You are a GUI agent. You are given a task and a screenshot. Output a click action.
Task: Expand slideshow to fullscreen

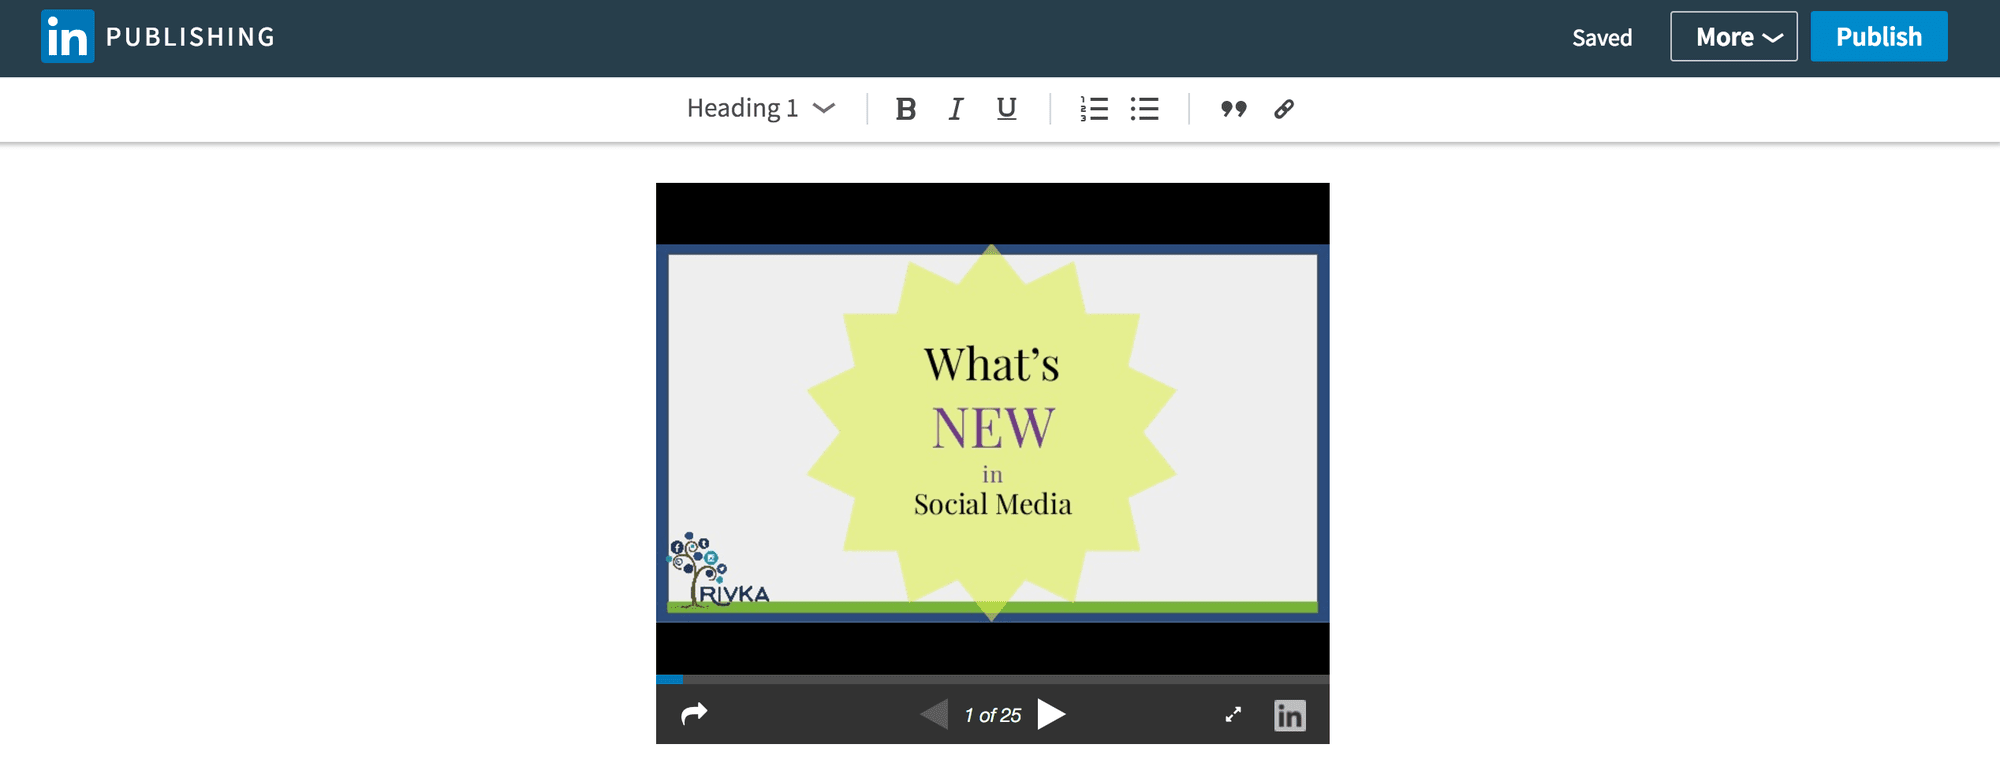[x=1233, y=714]
